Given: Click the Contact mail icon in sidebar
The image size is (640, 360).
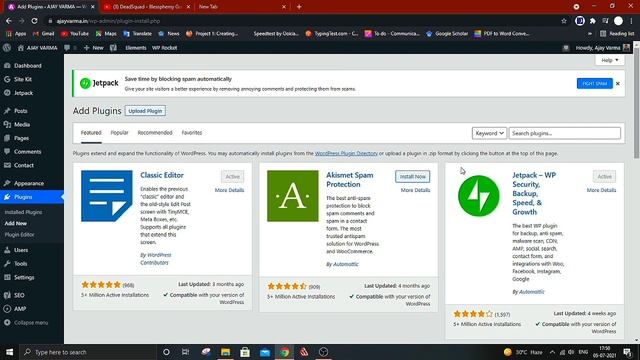Looking at the screenshot, I should (x=7, y=165).
